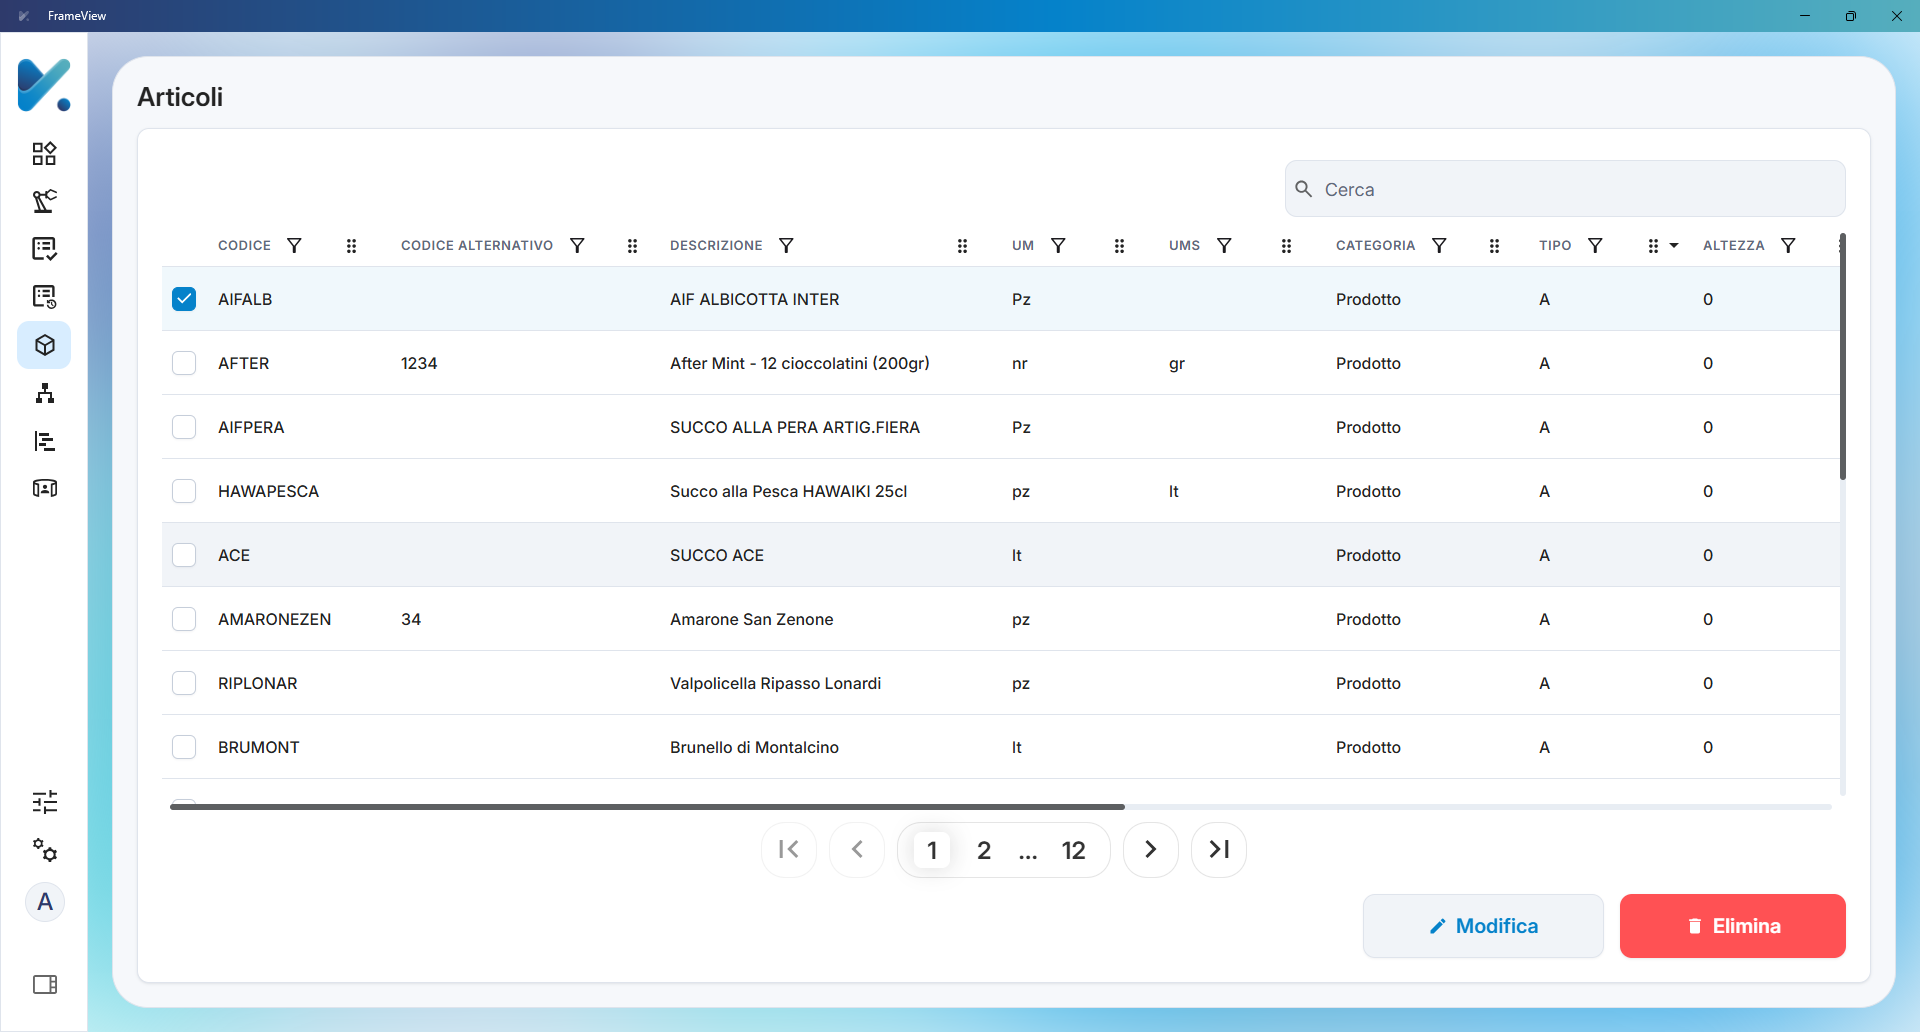1920x1032 pixels.
Task: Open the hierarchy tree icon in sidebar
Action: pyautogui.click(x=44, y=393)
